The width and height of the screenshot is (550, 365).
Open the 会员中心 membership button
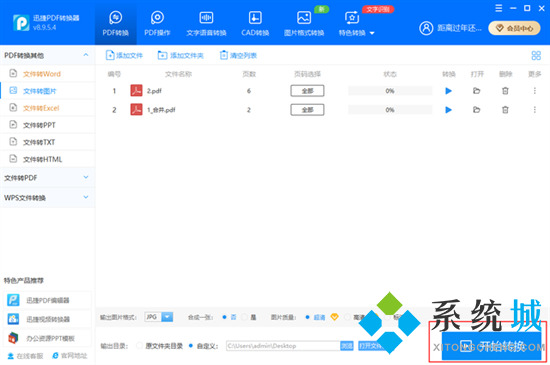tap(514, 28)
